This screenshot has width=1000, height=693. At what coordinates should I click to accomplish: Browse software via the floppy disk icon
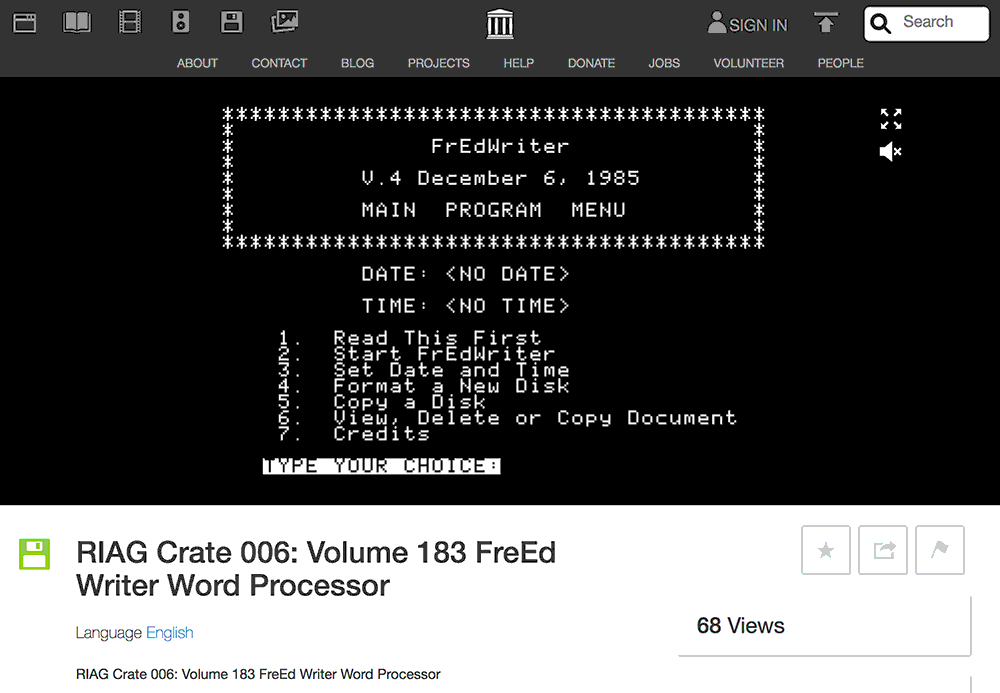coord(231,21)
